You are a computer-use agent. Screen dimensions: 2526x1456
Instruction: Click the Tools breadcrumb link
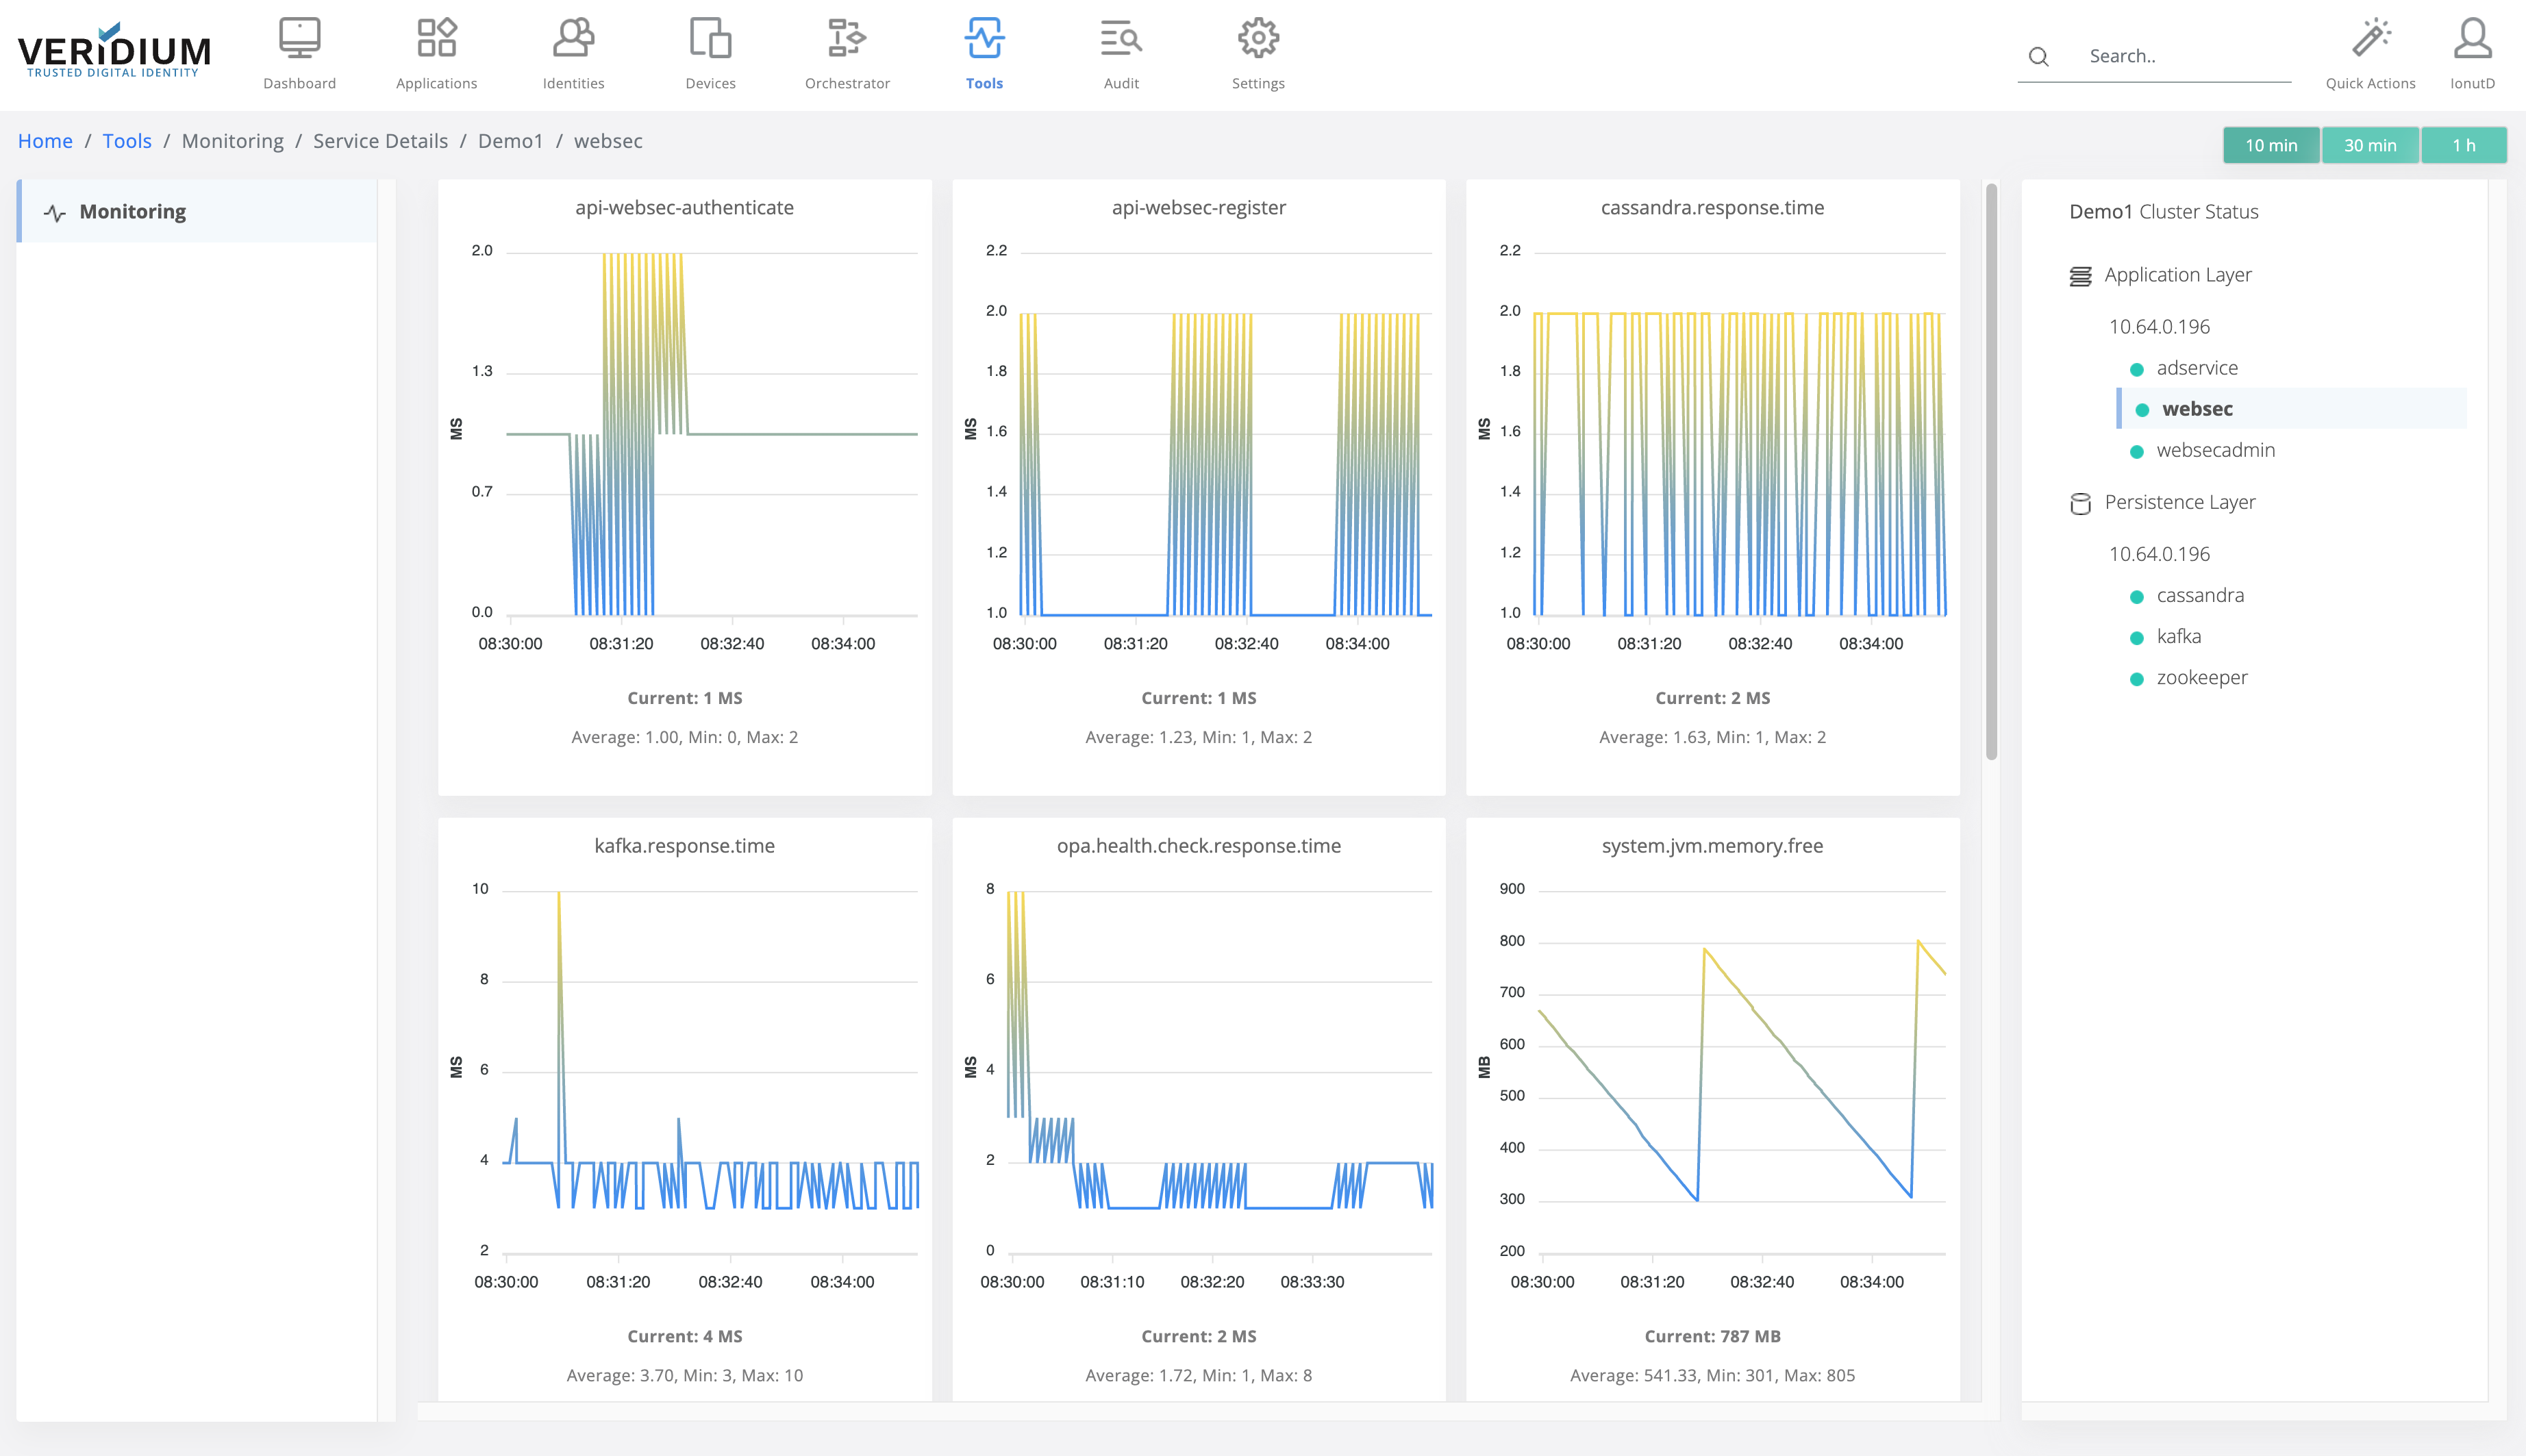[127, 141]
